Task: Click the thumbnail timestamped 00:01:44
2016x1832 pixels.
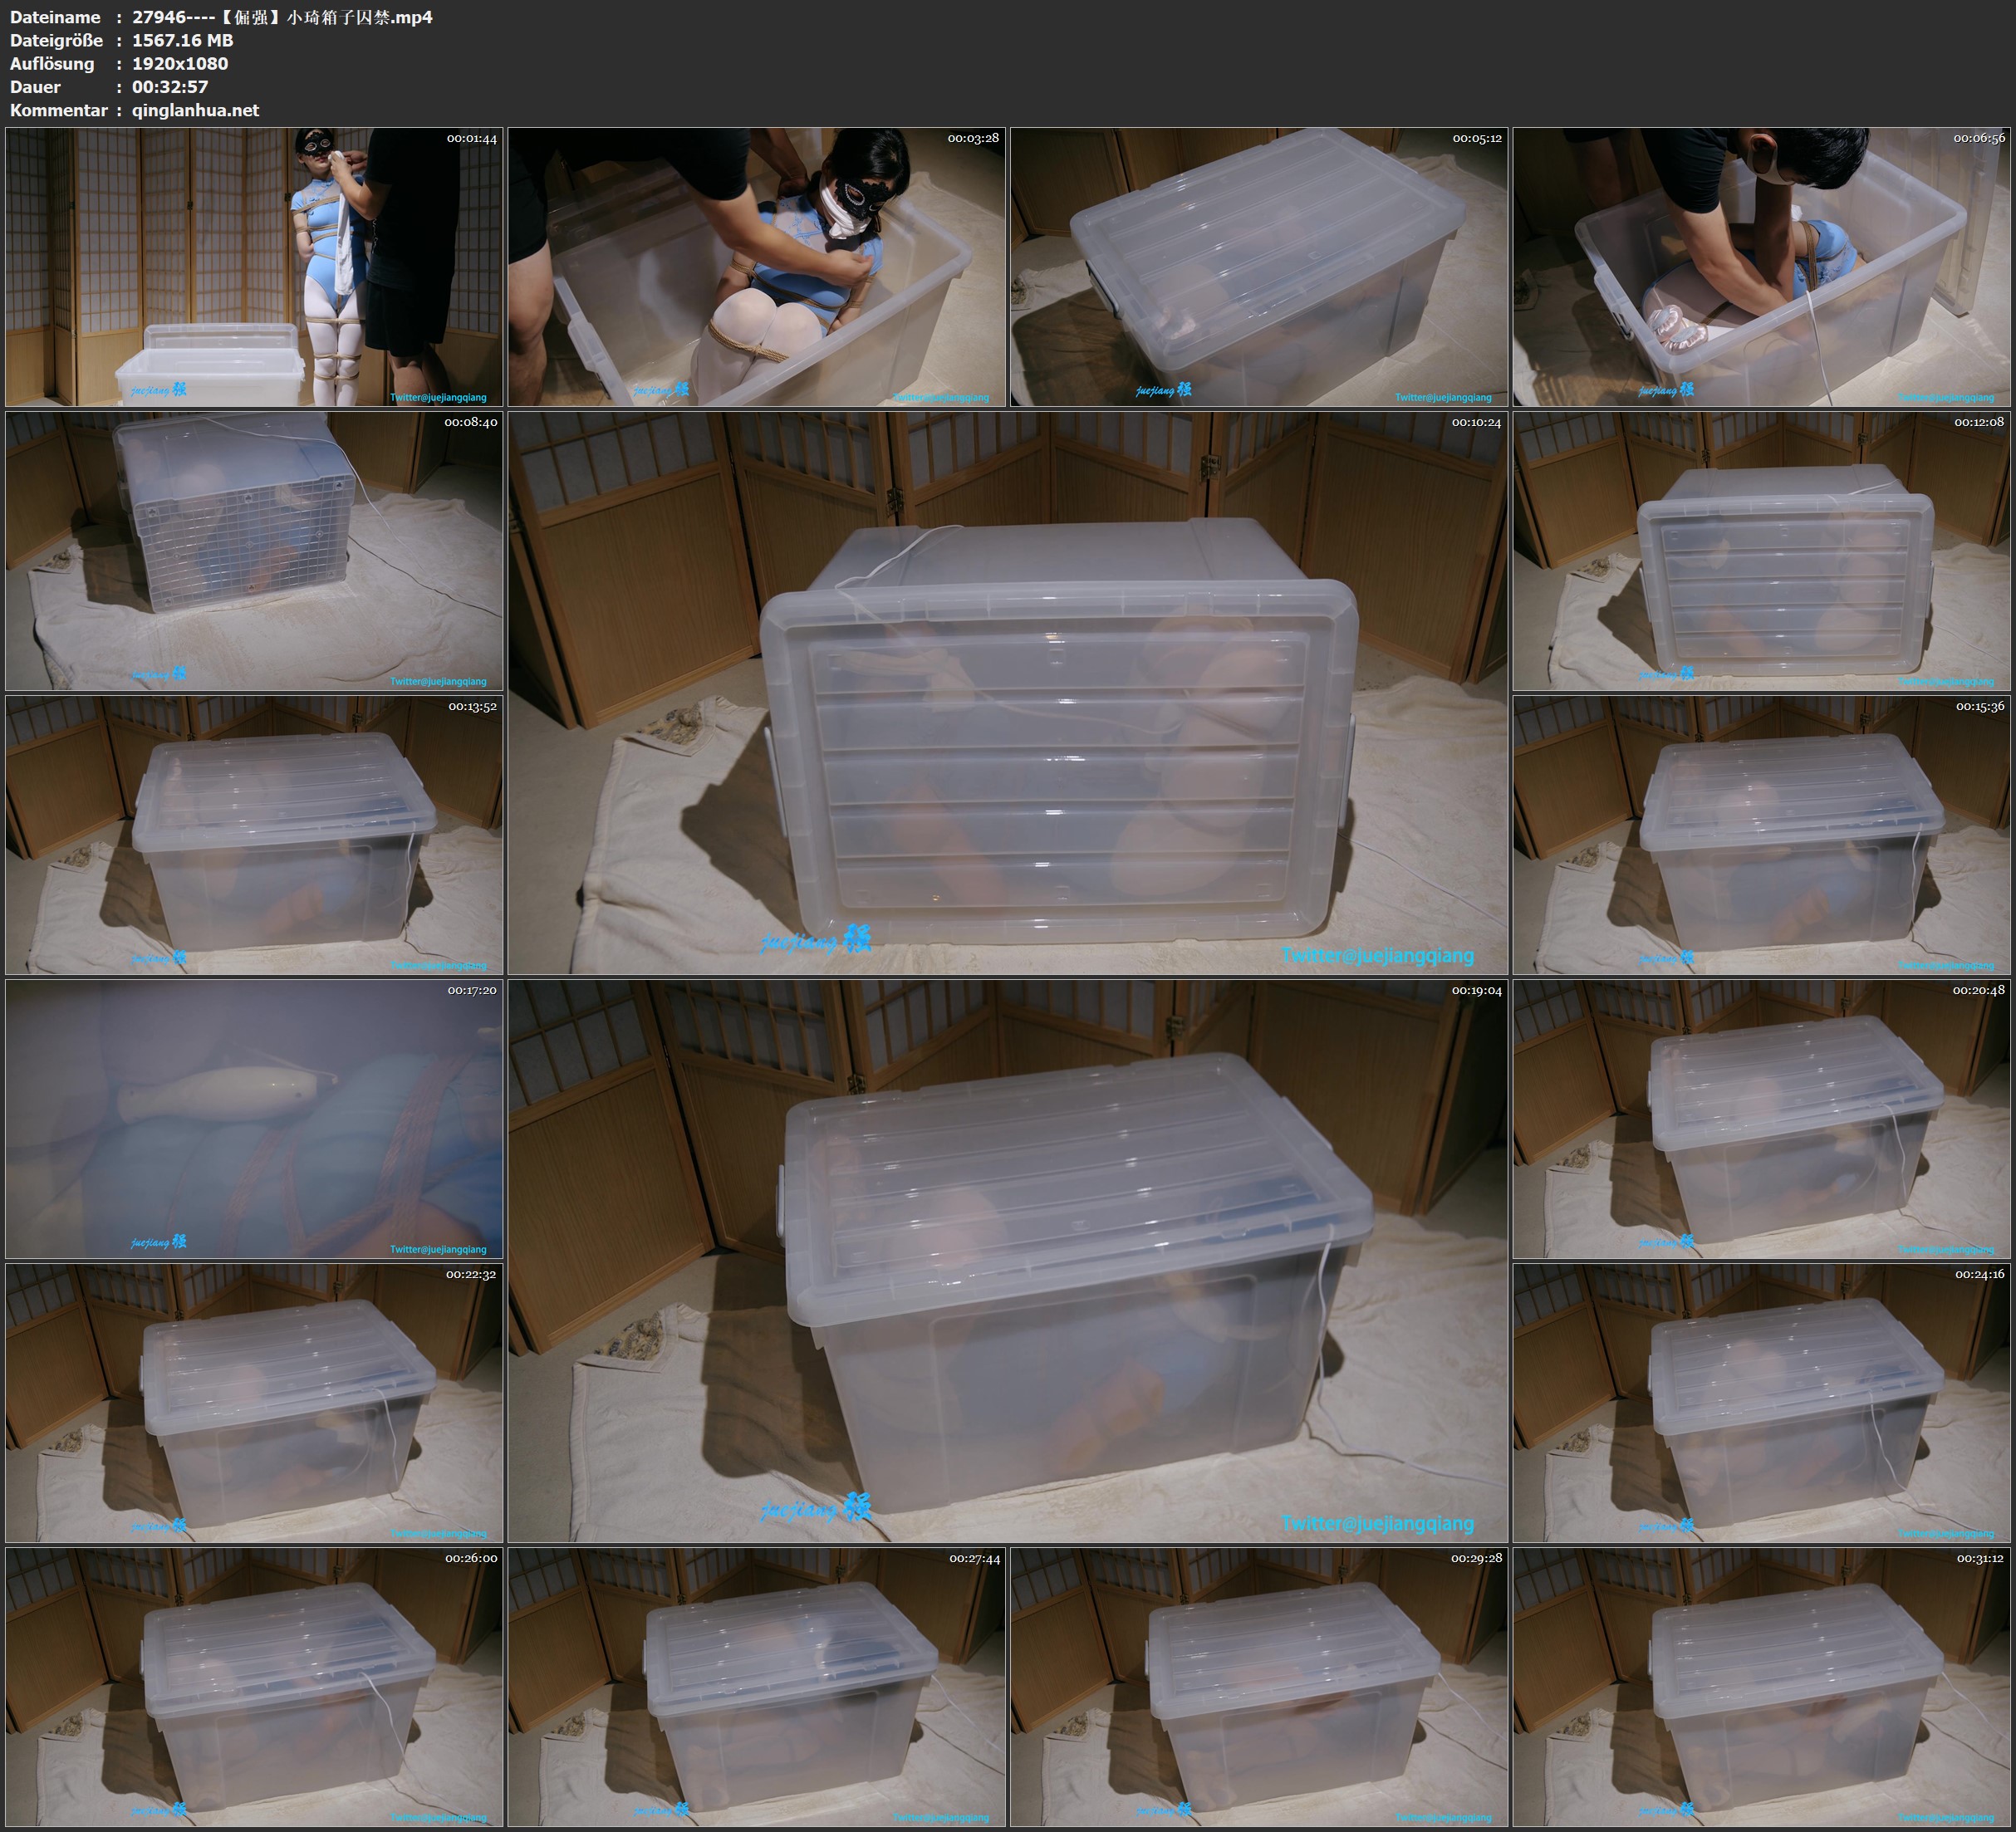Action: [x=254, y=267]
